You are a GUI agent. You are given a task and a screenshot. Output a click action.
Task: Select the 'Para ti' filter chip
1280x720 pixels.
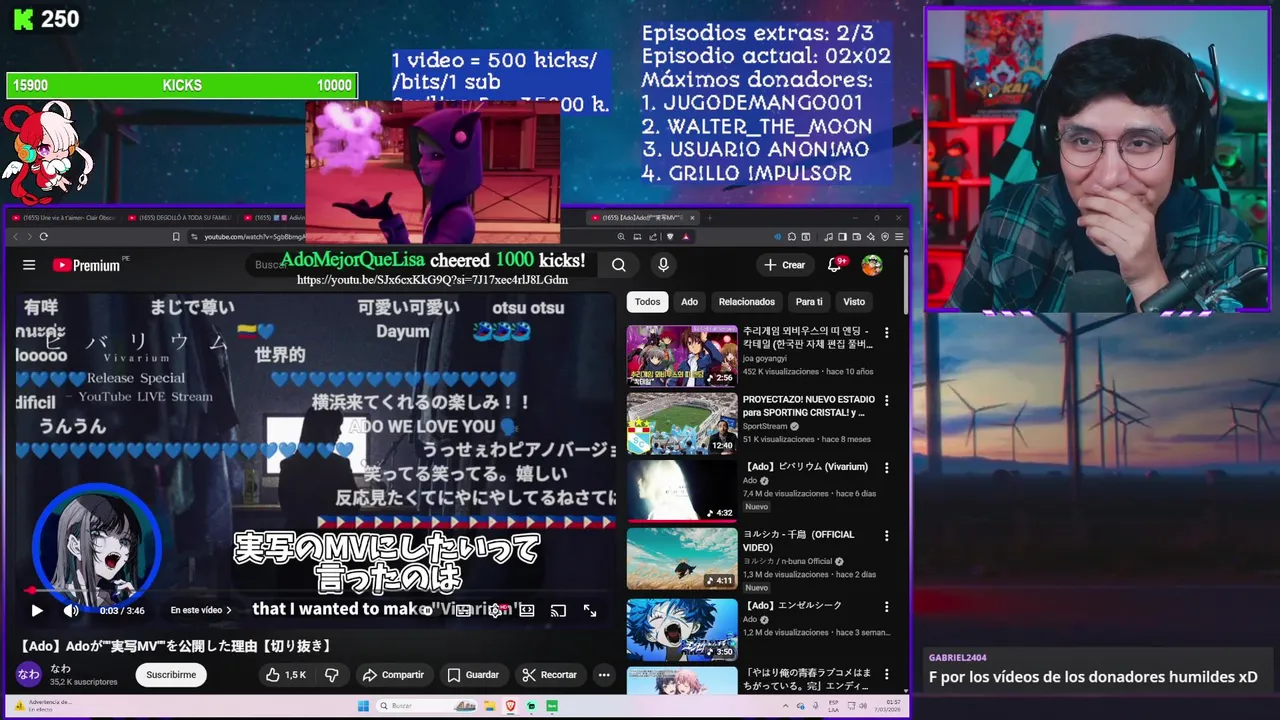[x=809, y=302]
